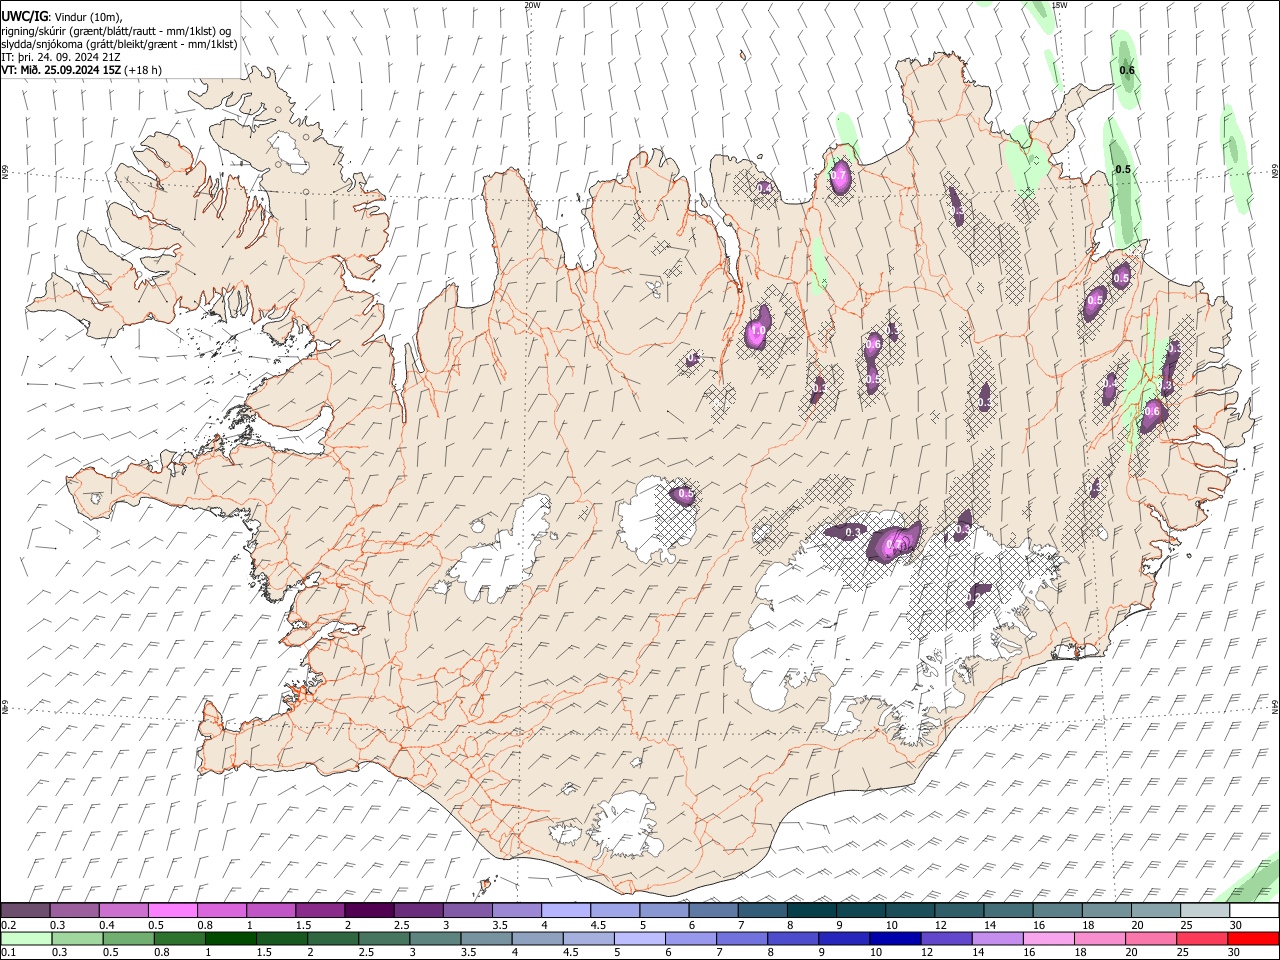Viewport: 1280px width, 960px height.
Task: Click the white 30 swatch in upper legend row
Action: coord(1253,911)
